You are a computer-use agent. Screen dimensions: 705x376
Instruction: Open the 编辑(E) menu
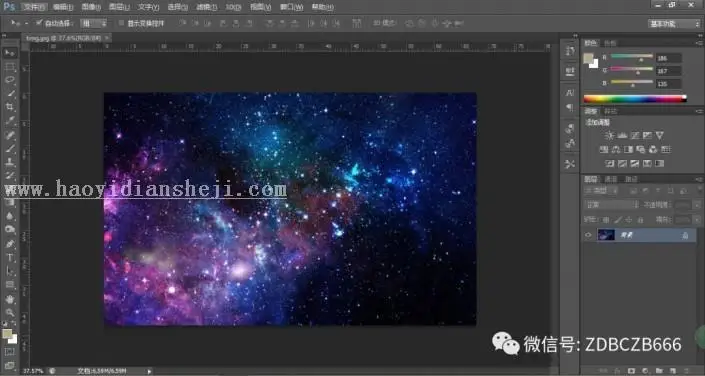tap(63, 7)
